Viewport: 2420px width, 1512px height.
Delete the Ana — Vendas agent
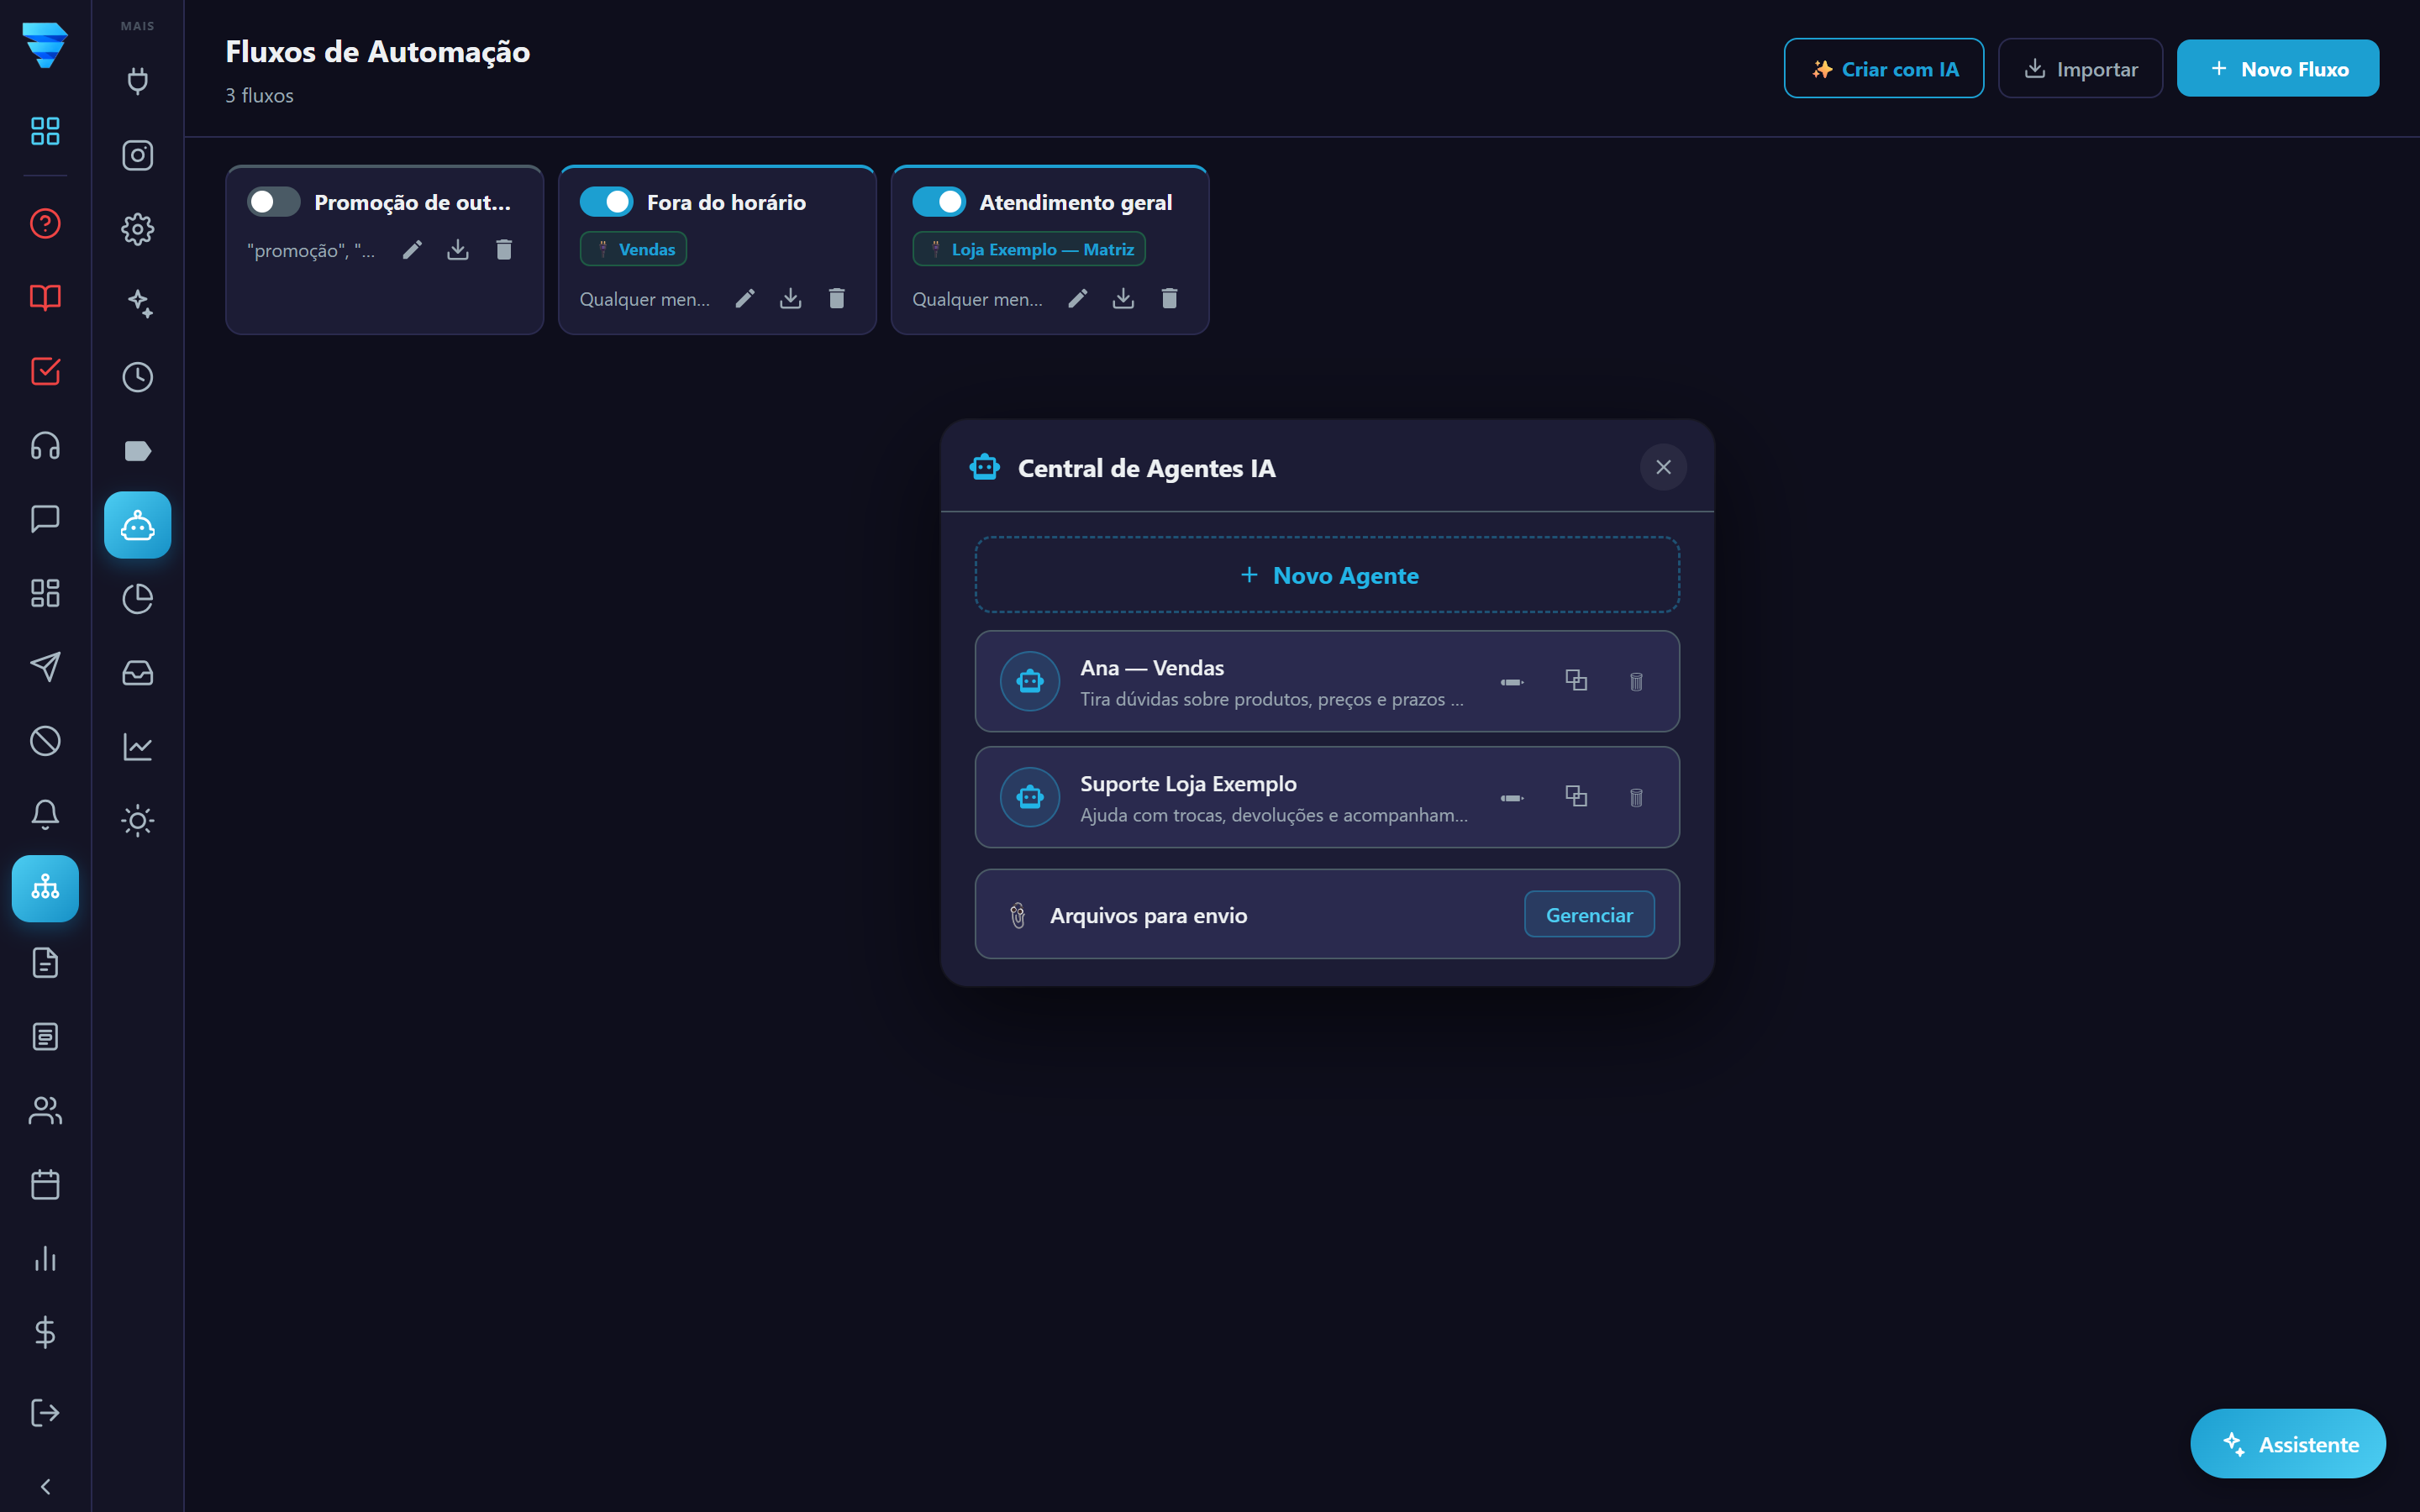(1636, 682)
